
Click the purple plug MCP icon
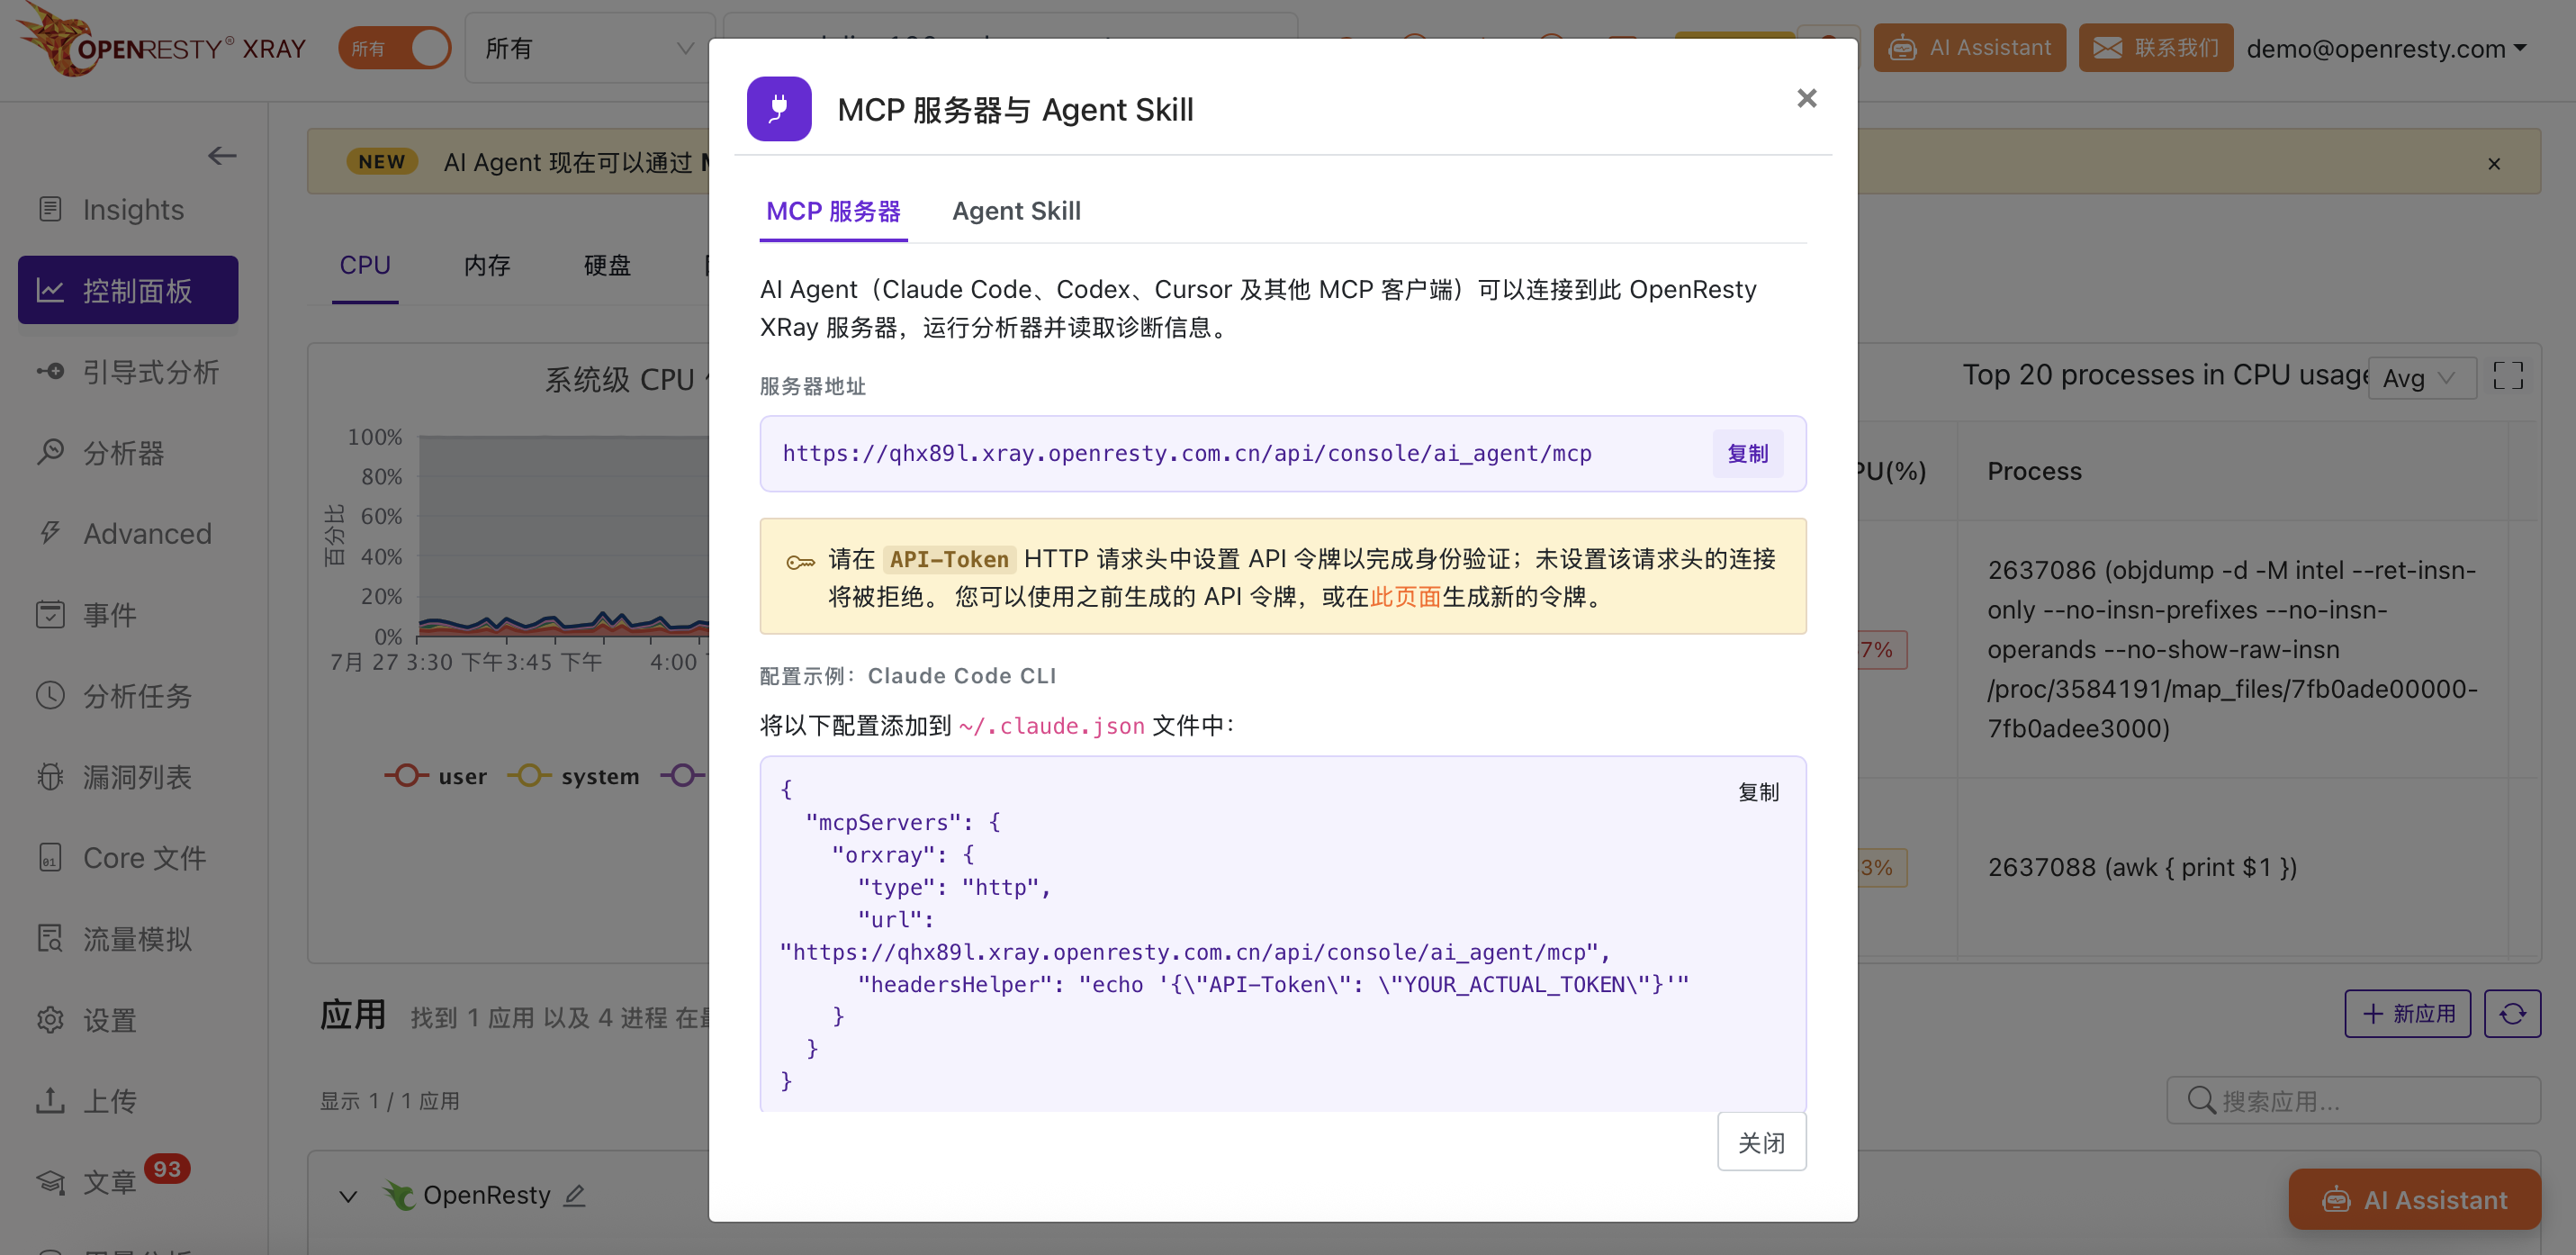pos(779,109)
